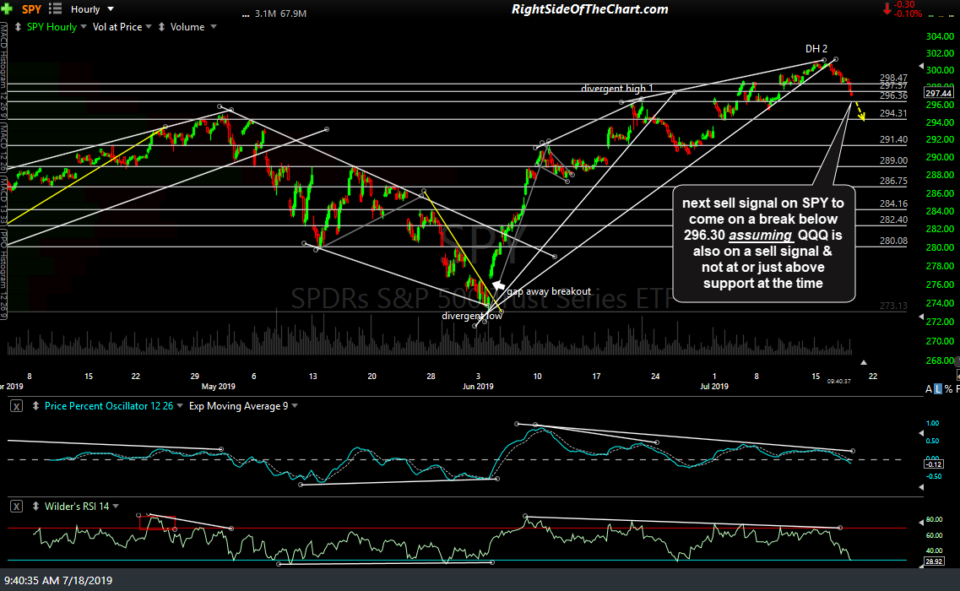Click the reorder arrows on Price Percent Oscillator panel
This screenshot has width=960, height=591.
35,406
